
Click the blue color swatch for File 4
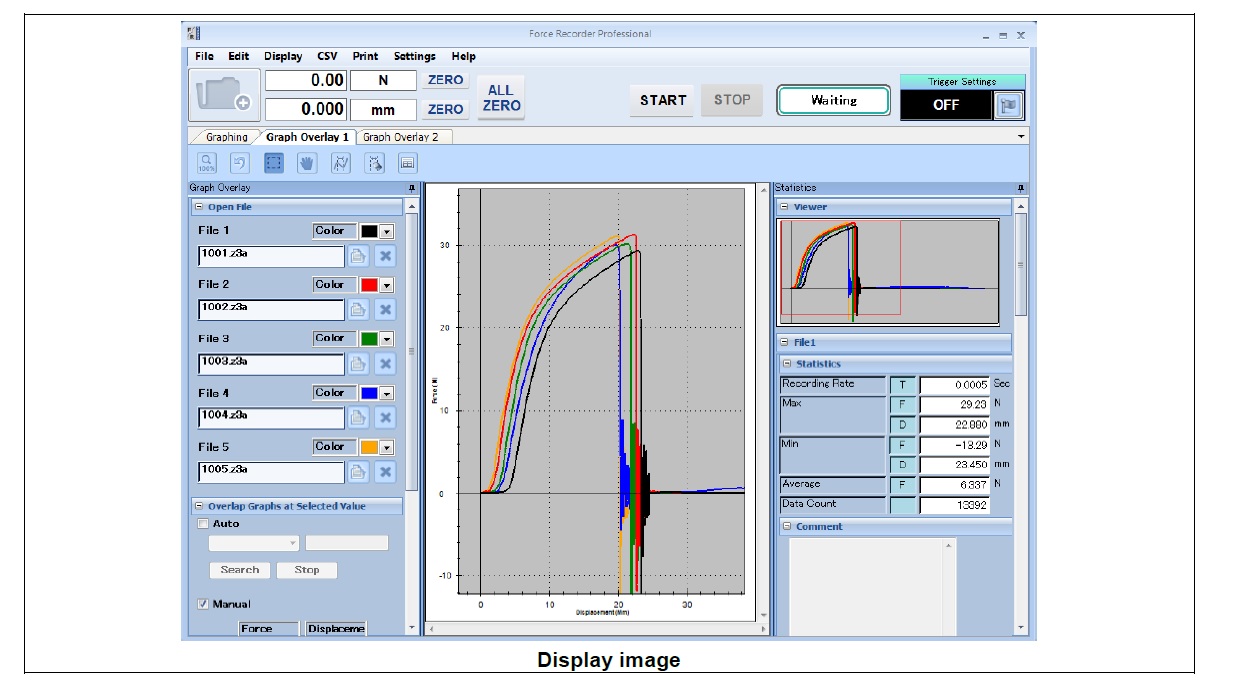[x=368, y=393]
